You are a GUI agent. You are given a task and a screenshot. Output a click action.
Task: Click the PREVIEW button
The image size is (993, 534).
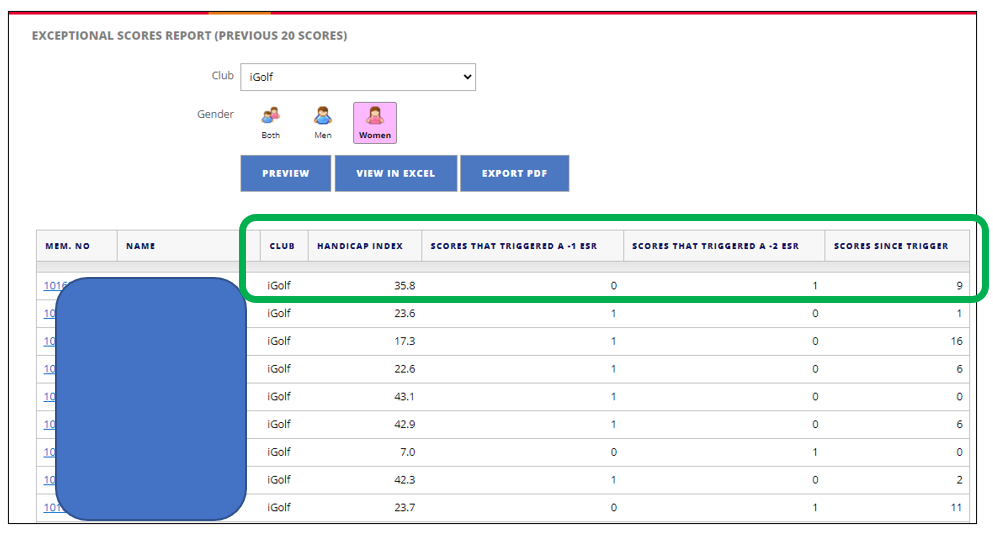point(286,173)
